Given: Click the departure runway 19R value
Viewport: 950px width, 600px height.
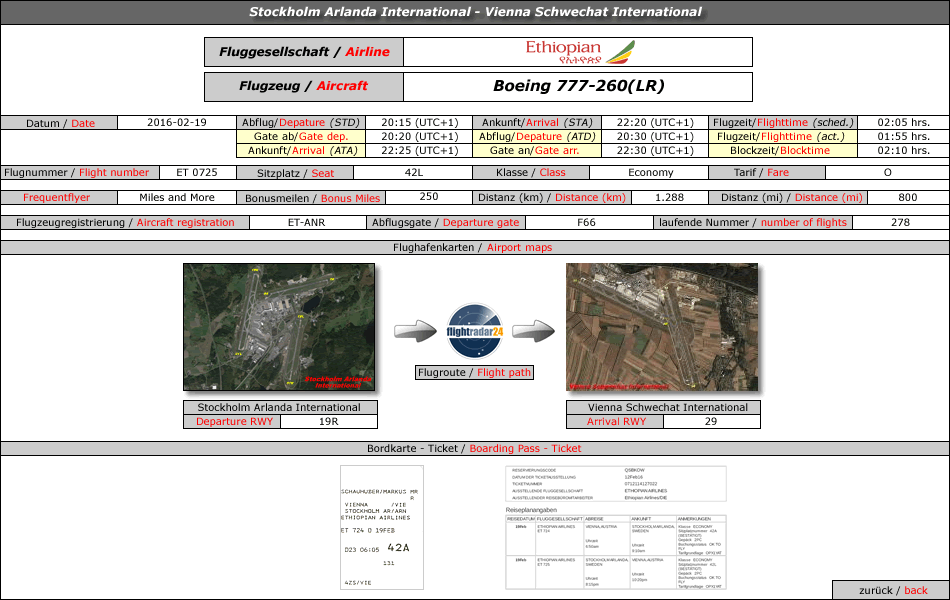Looking at the screenshot, I should 328,422.
